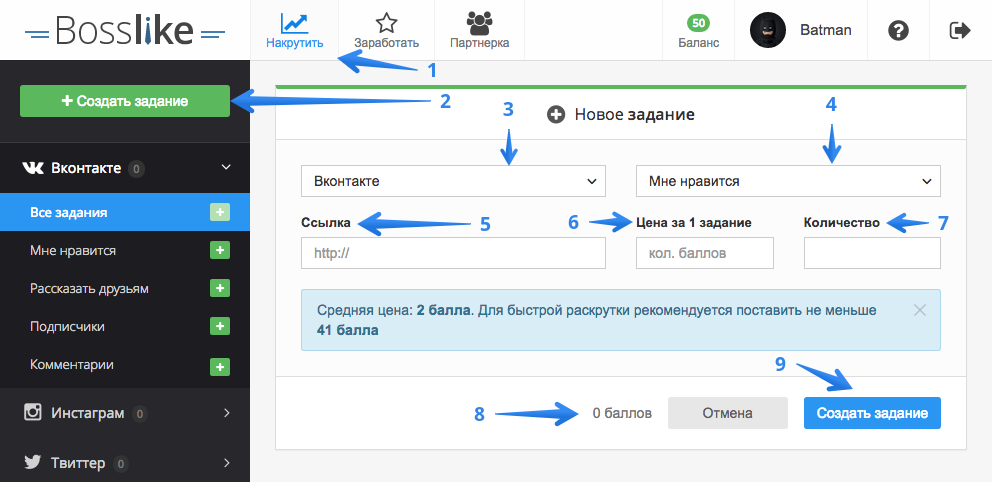Open the Мне нравится task type dropdown

point(788,182)
